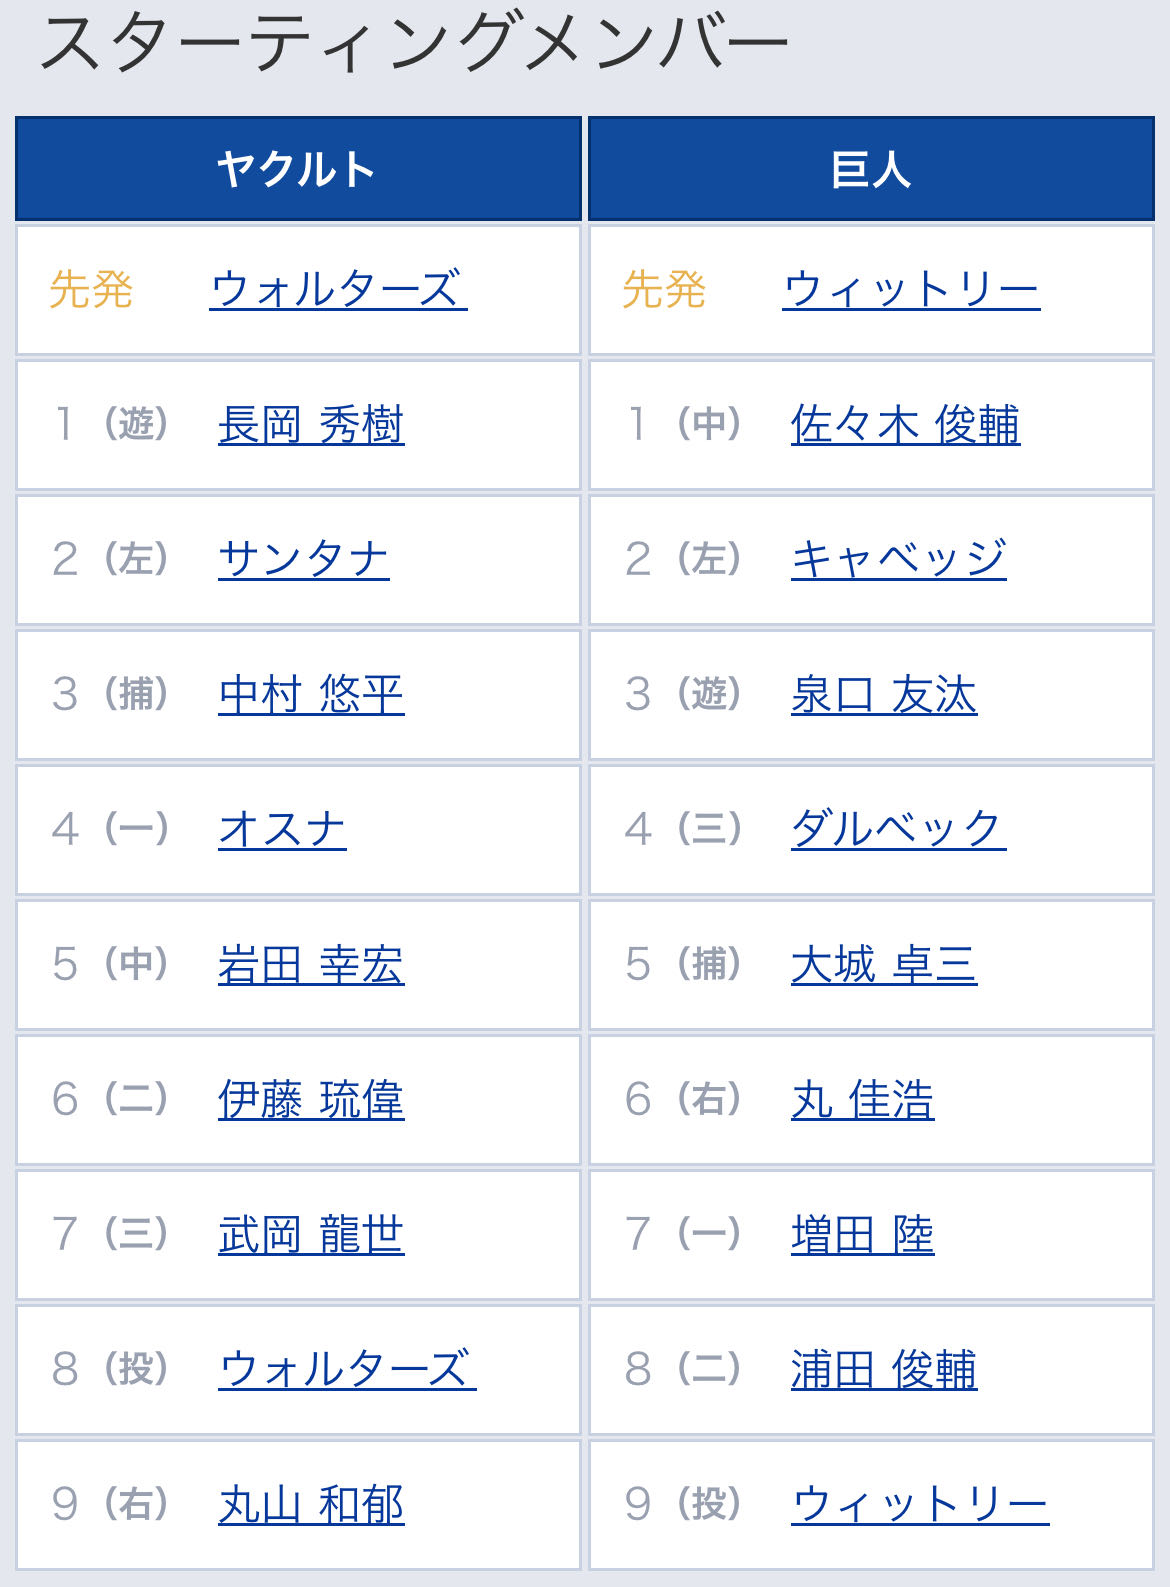The height and width of the screenshot is (1587, 1170).
Task: Click 岩田 幸宏 player link
Action: pyautogui.click(x=311, y=965)
